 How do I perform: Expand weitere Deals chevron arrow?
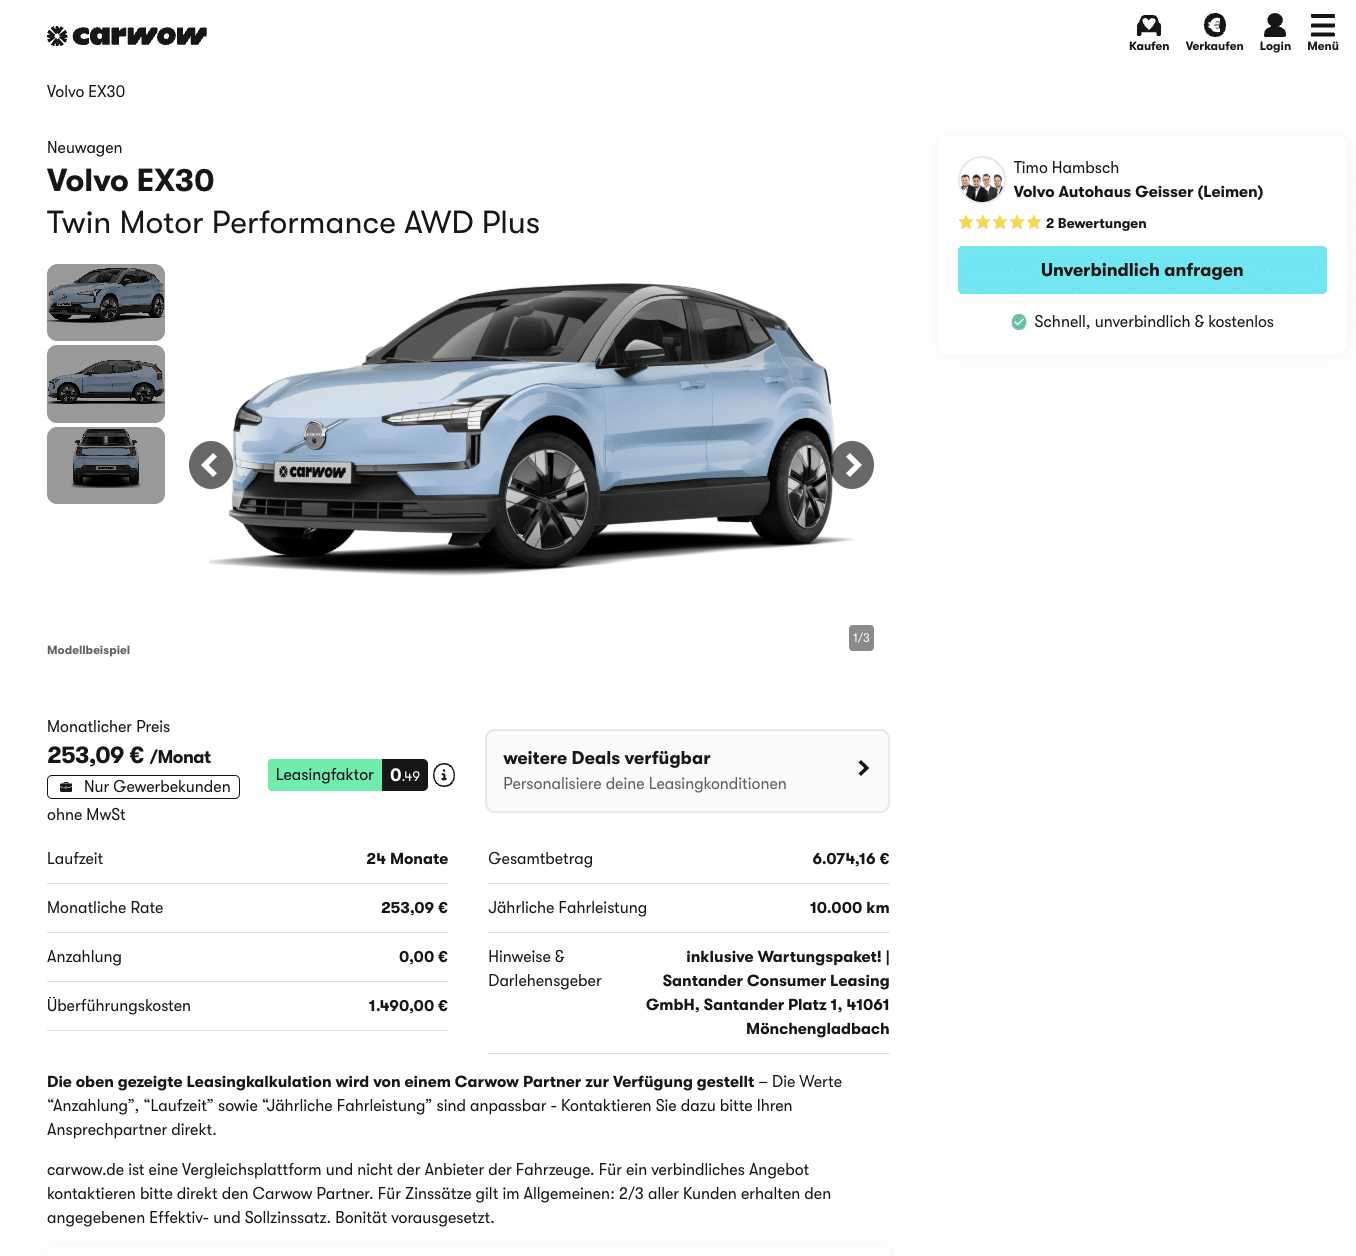pos(864,768)
